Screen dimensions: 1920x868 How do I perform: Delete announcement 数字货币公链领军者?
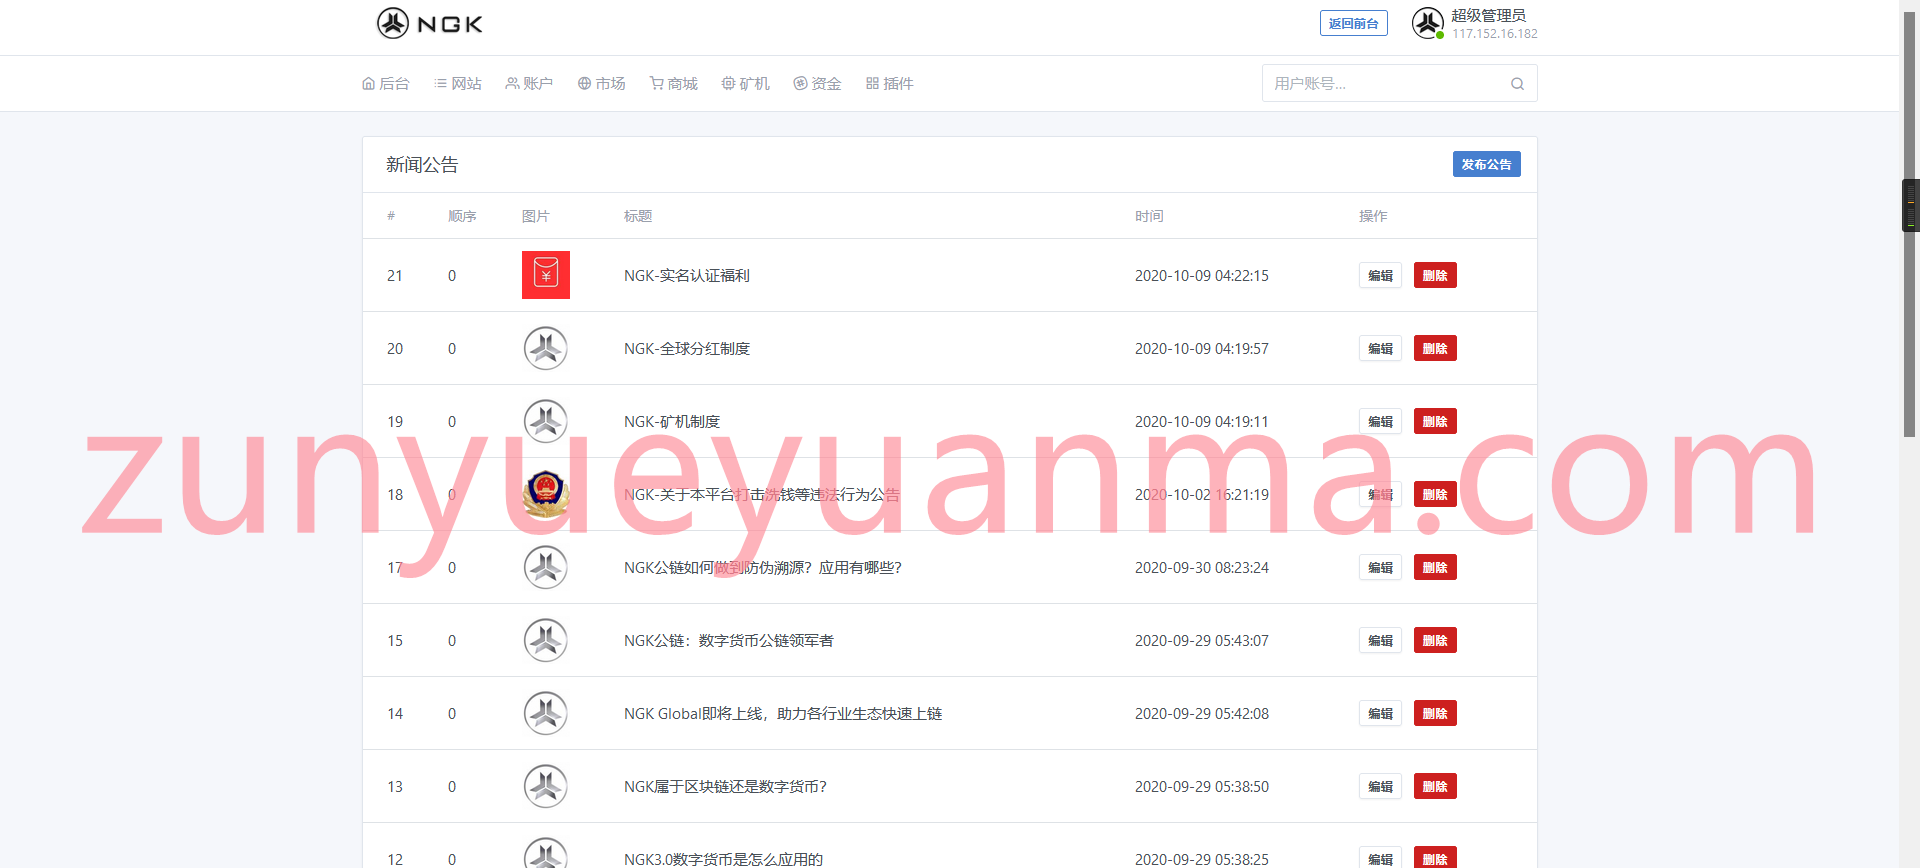(1435, 640)
